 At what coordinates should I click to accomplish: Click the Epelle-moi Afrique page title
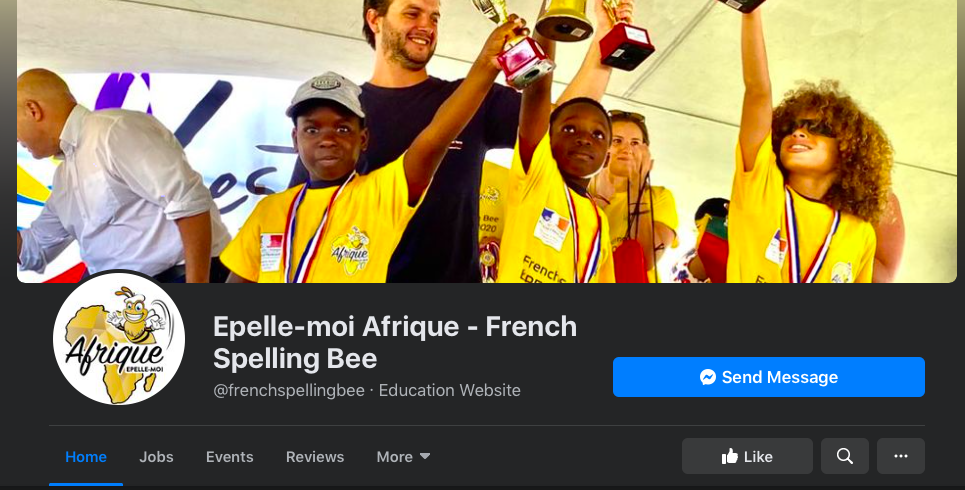tap(395, 342)
